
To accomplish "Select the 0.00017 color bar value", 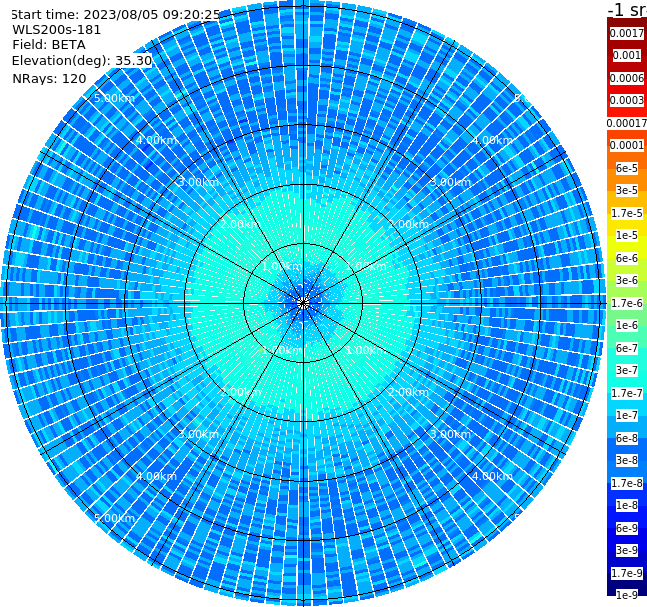I will 627,123.
